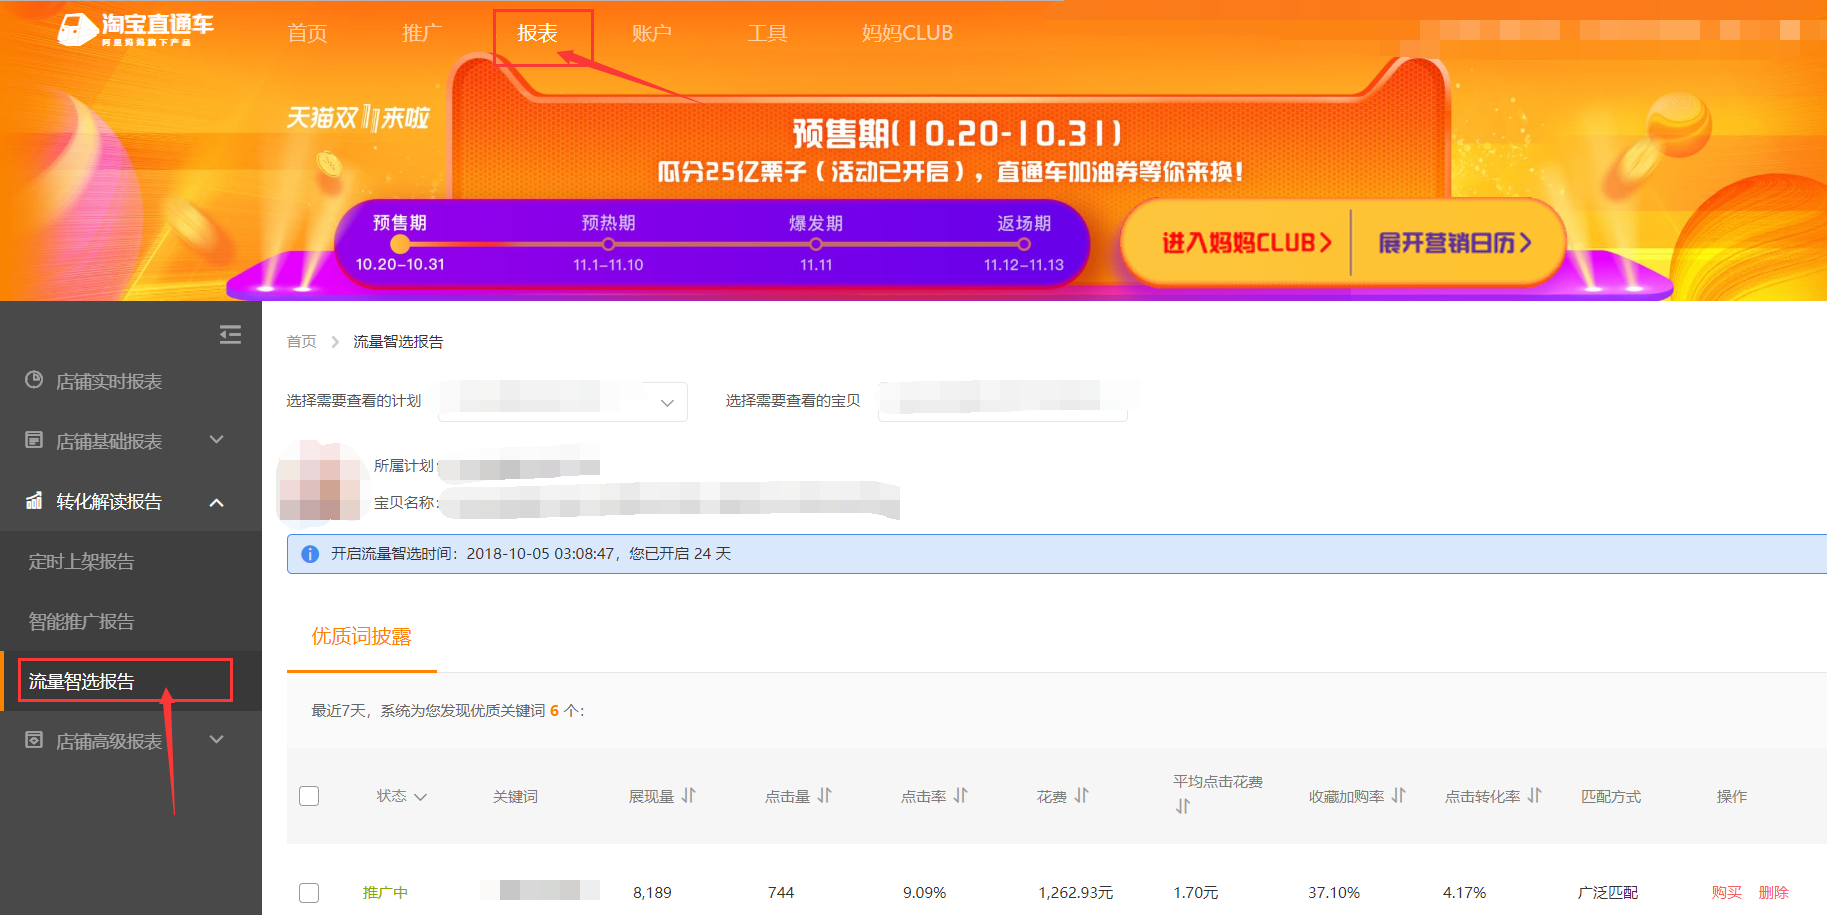Open the 选择需要查看的宝贝 dropdown
This screenshot has width=1827, height=915.
point(1003,402)
